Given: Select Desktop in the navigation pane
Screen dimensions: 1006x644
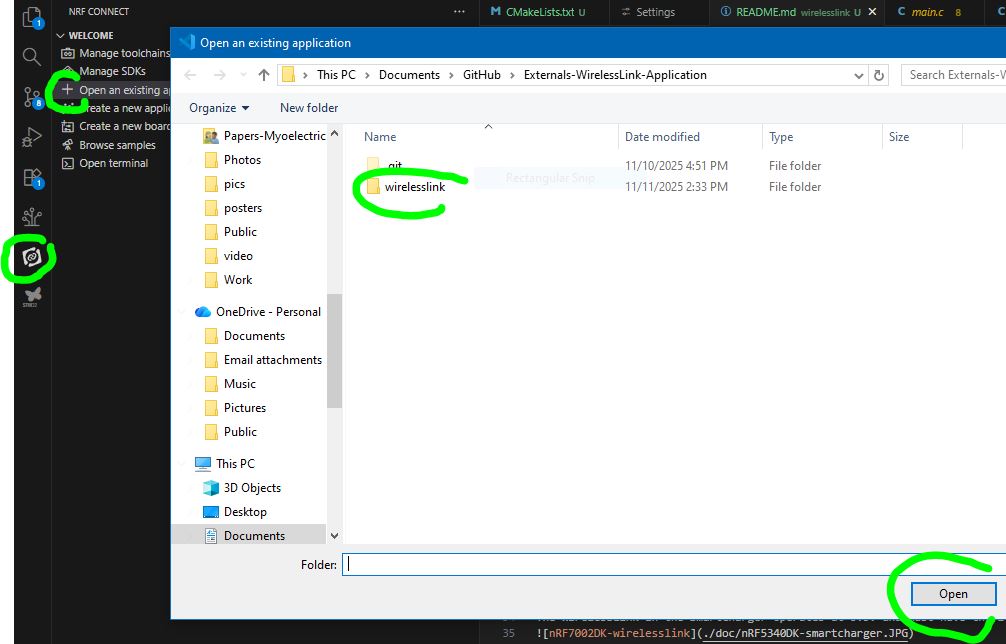Looking at the screenshot, I should click(245, 512).
